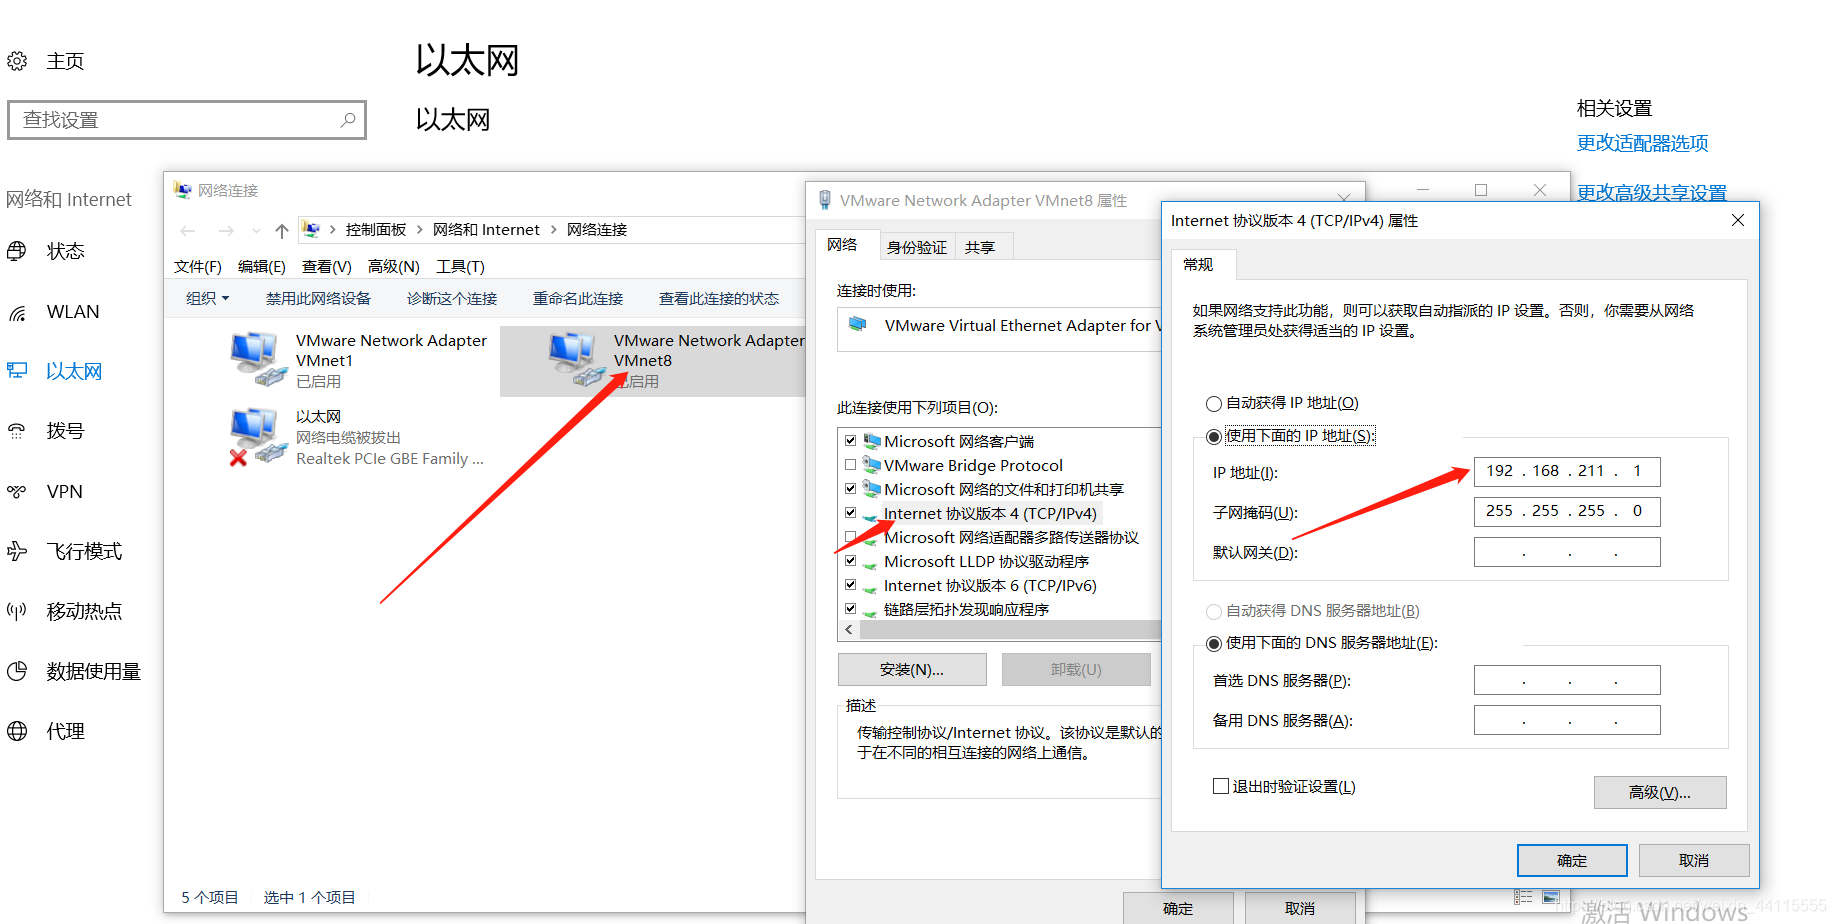
Task: Select the 以太网 Realtek adapter icon
Action: (258, 436)
